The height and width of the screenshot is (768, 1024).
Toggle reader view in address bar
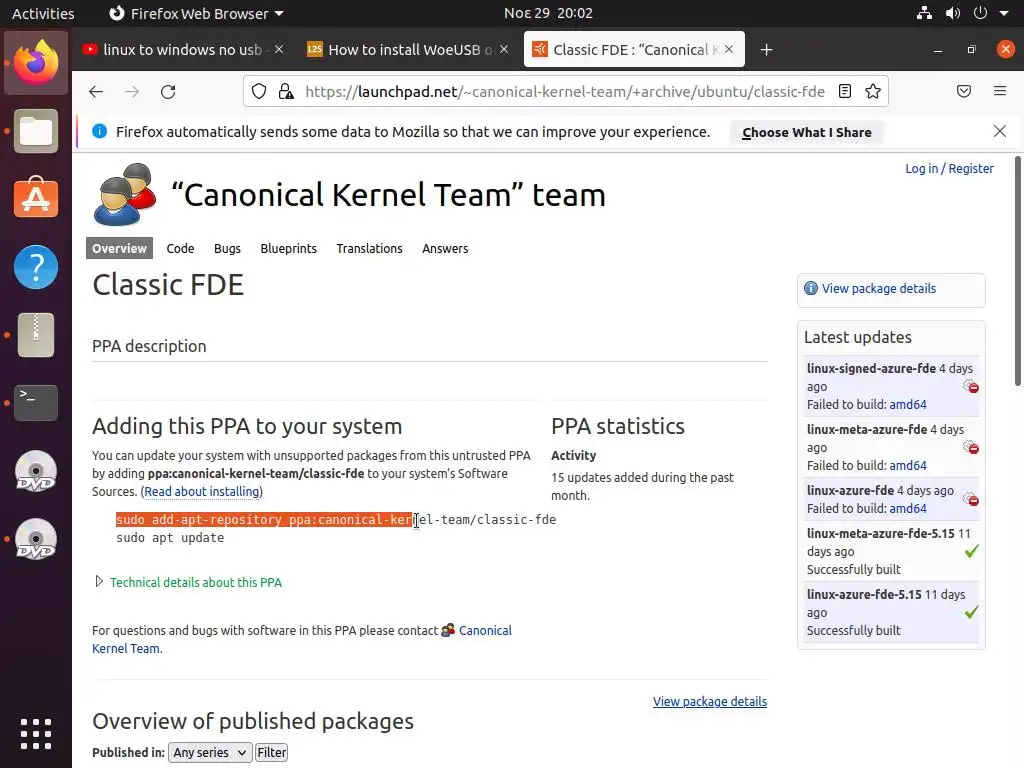pos(845,92)
